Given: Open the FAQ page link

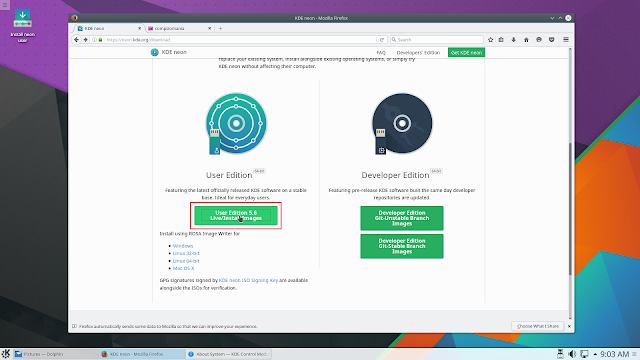Looking at the screenshot, I should click(381, 53).
